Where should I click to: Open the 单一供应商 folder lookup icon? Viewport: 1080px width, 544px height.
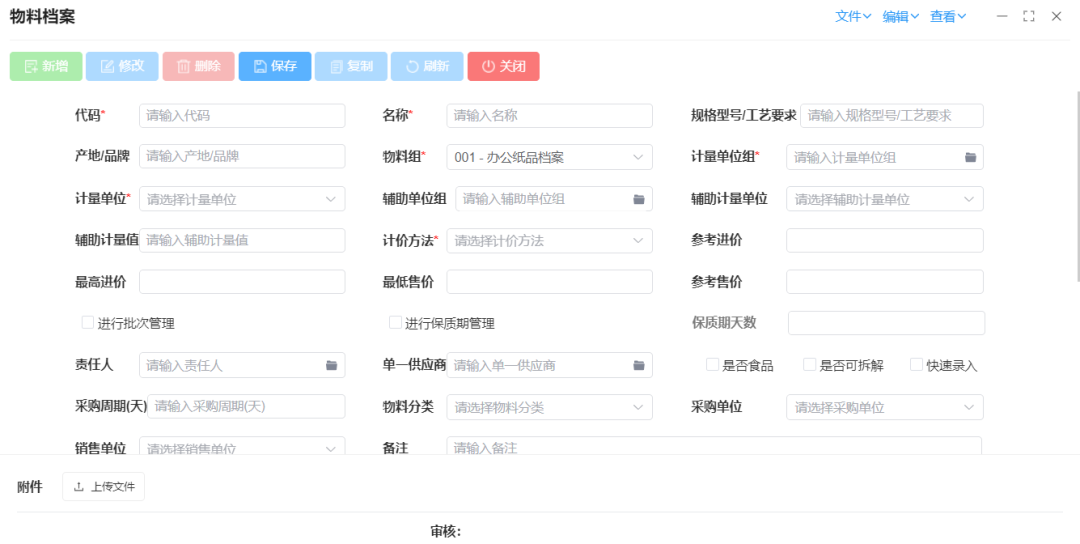click(x=639, y=365)
